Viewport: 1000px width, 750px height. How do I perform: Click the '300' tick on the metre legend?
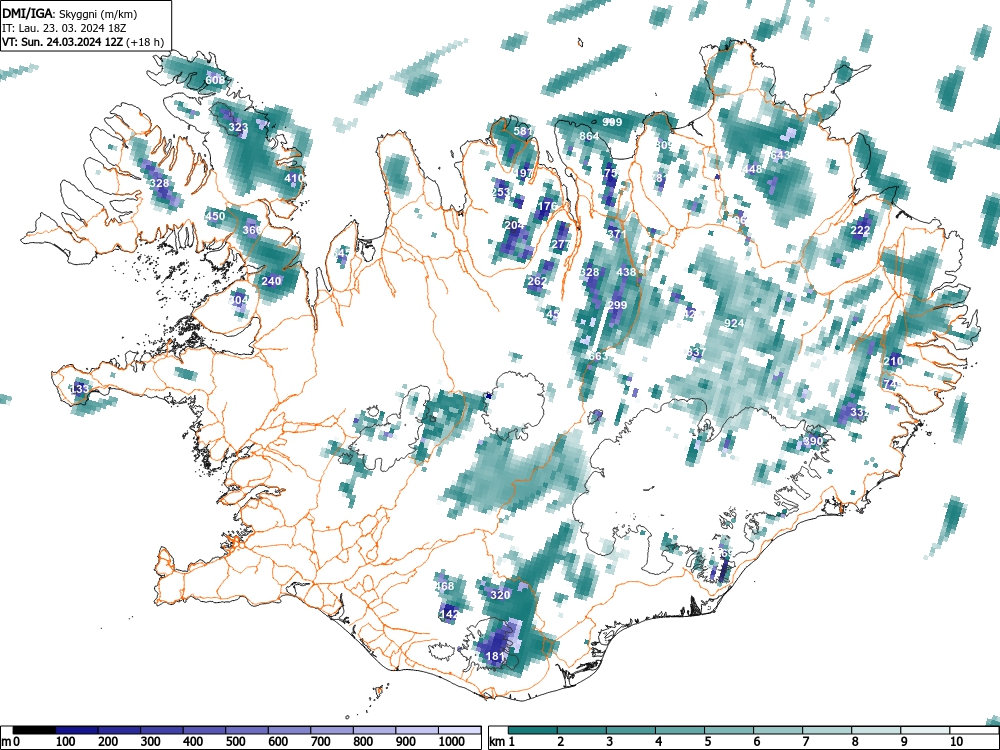(151, 742)
